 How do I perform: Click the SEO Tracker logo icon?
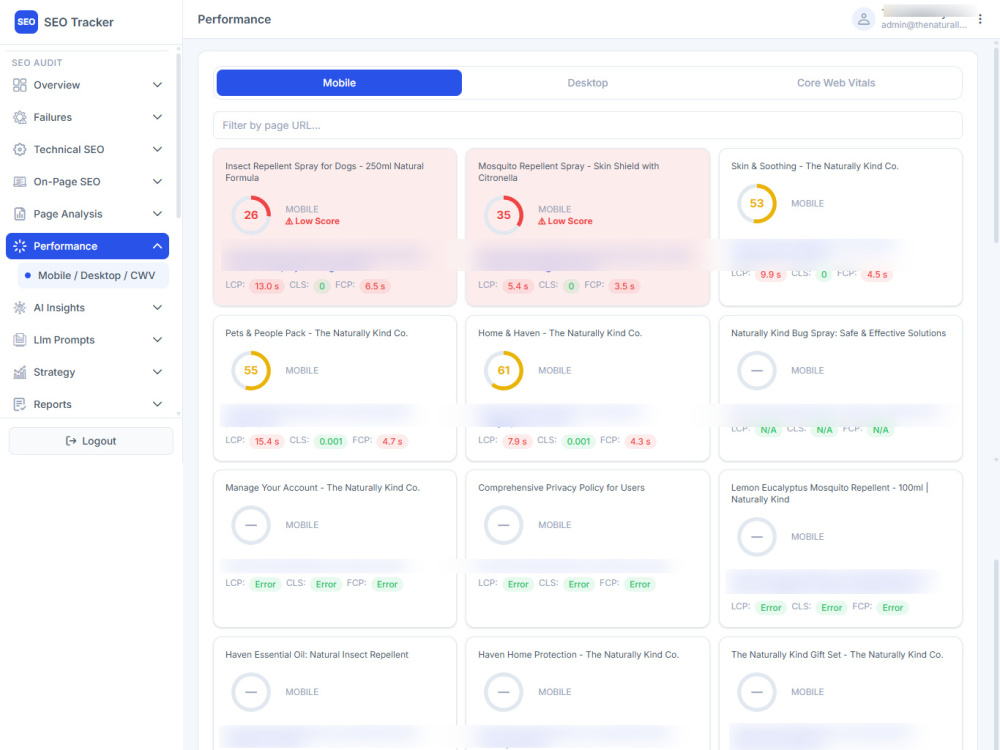click(26, 22)
